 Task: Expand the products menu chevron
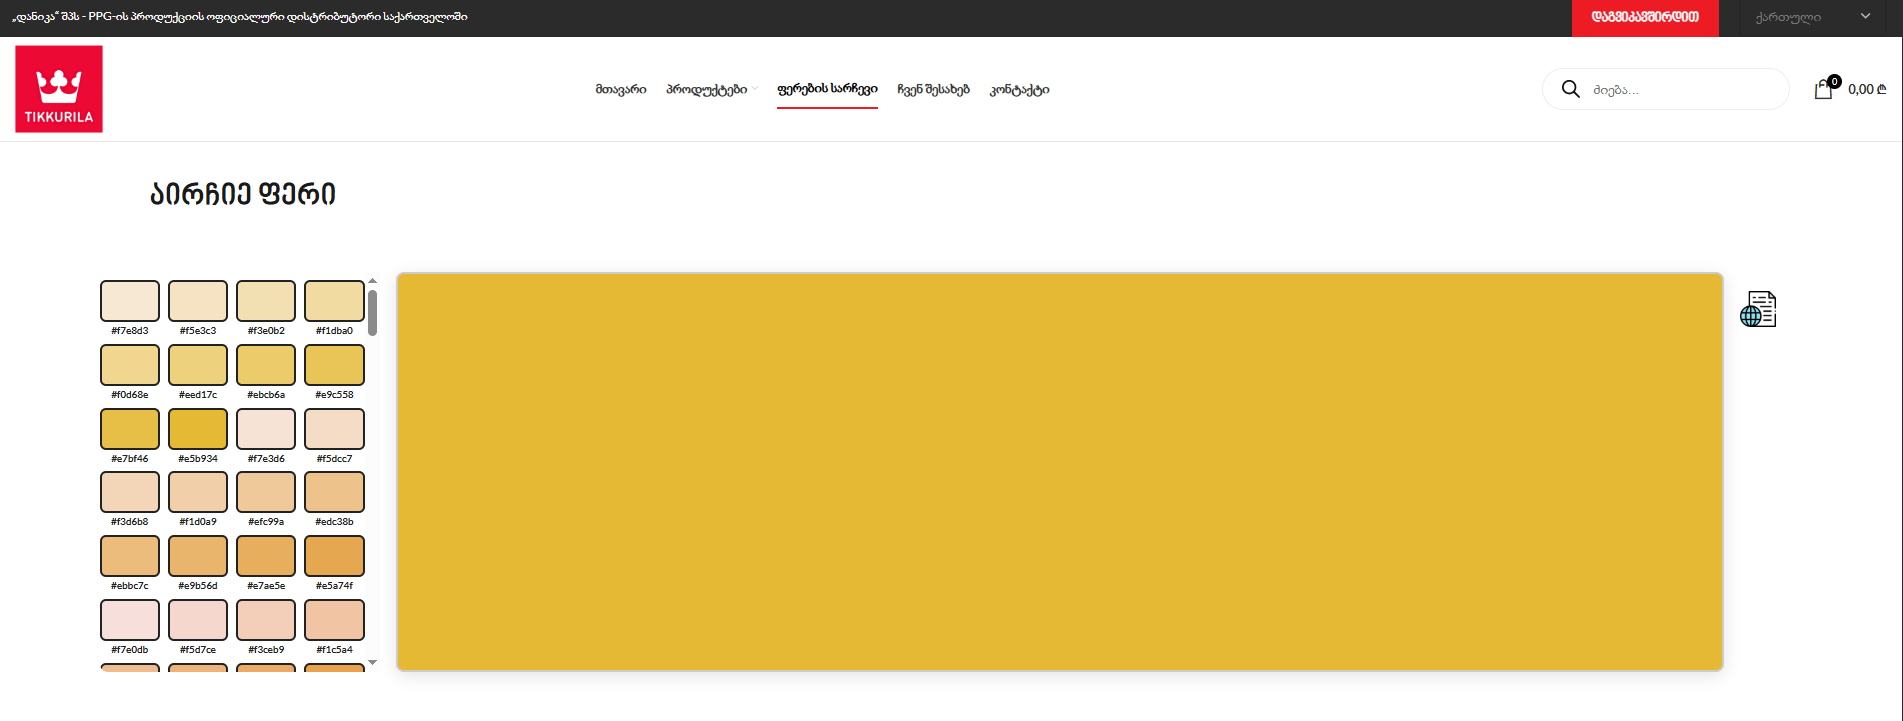(755, 89)
